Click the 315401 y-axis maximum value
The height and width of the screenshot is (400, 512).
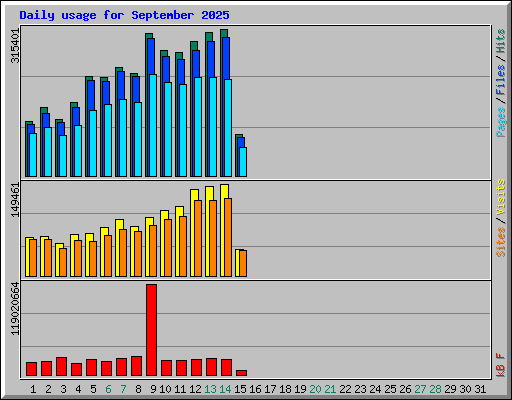pyautogui.click(x=15, y=46)
